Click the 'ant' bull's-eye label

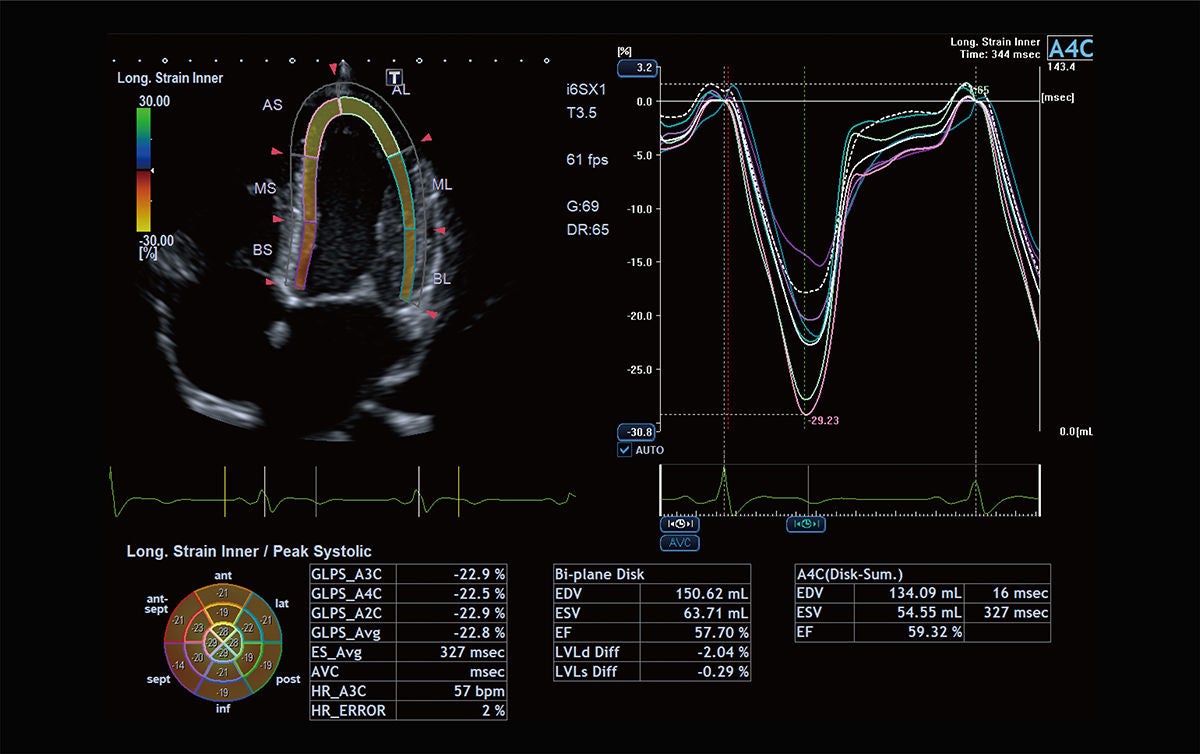coord(224,574)
